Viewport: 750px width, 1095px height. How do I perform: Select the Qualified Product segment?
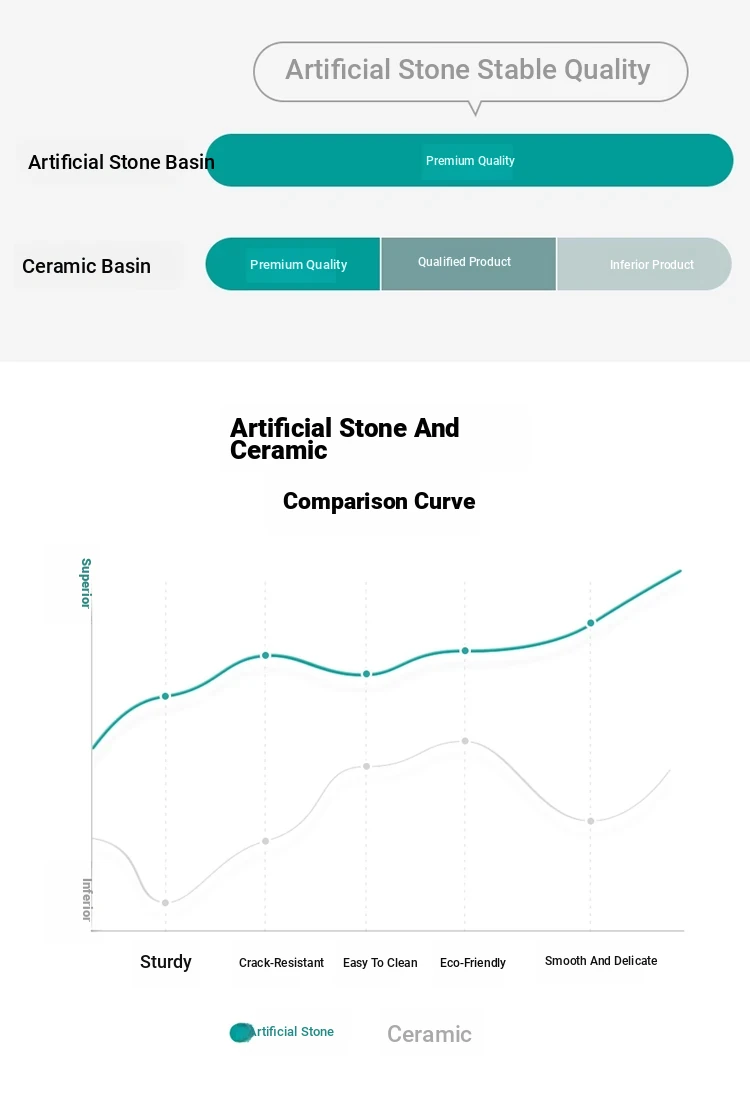pyautogui.click(x=469, y=264)
